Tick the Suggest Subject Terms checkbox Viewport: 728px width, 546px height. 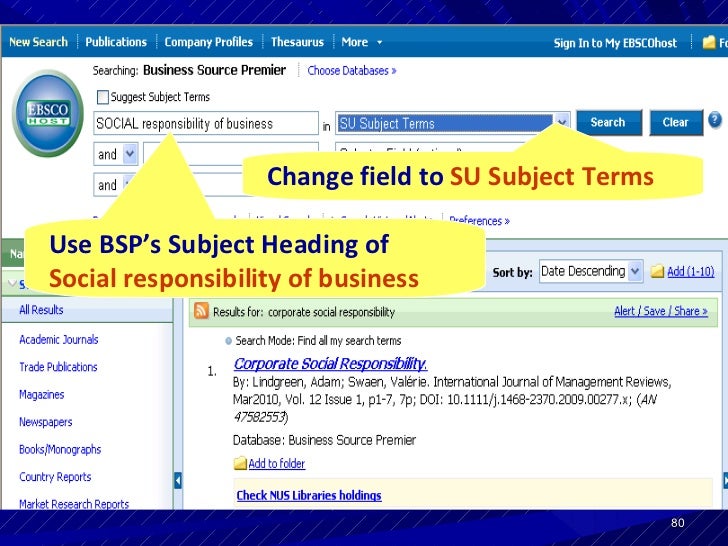coord(103,97)
